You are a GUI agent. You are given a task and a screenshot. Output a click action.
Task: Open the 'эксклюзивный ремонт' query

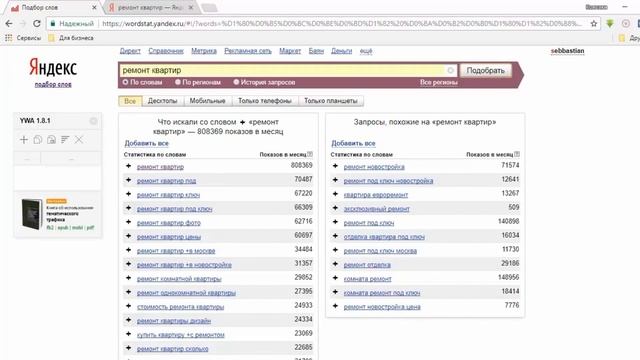[376, 209]
